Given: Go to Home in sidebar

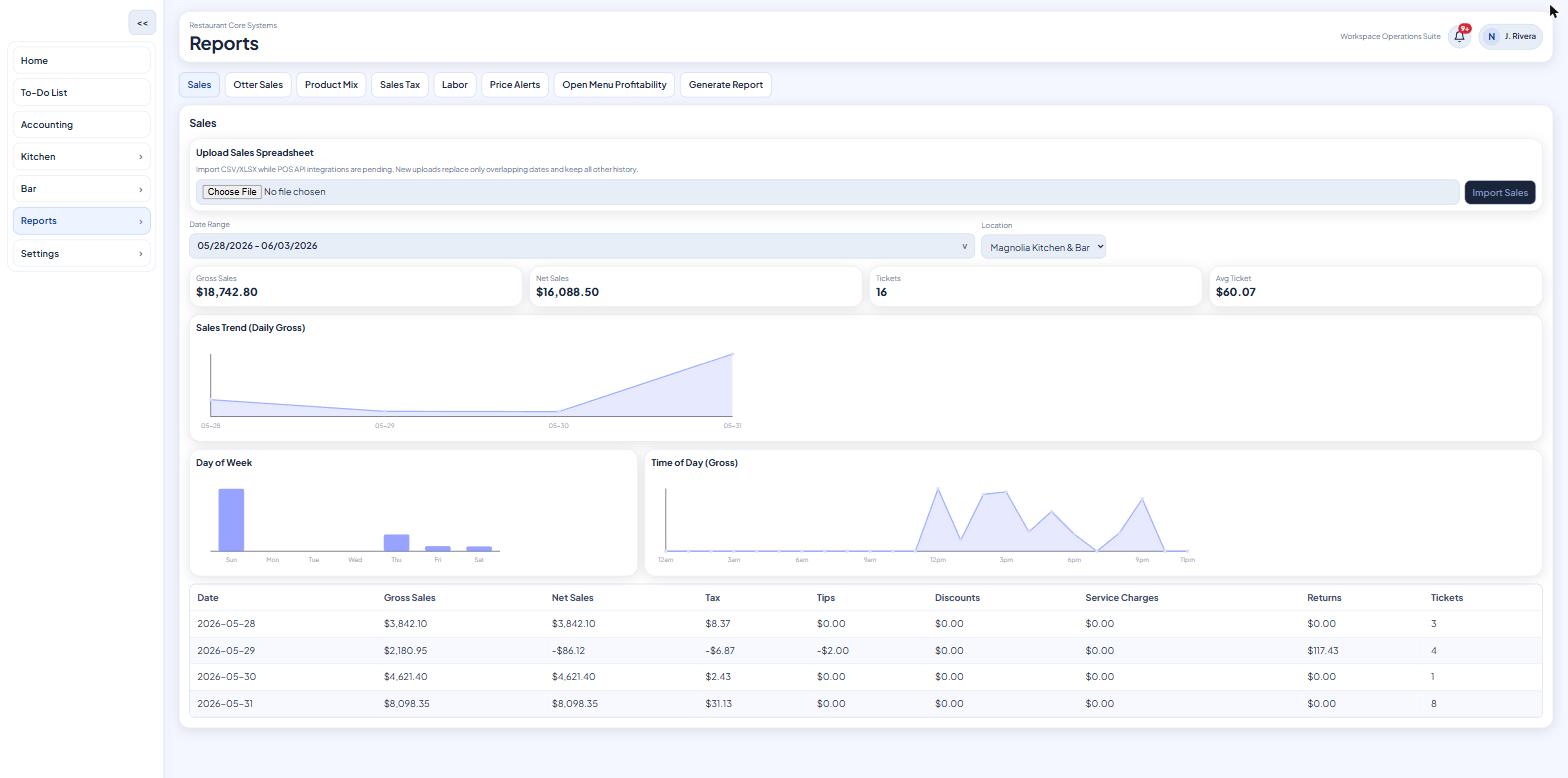Looking at the screenshot, I should [x=82, y=61].
